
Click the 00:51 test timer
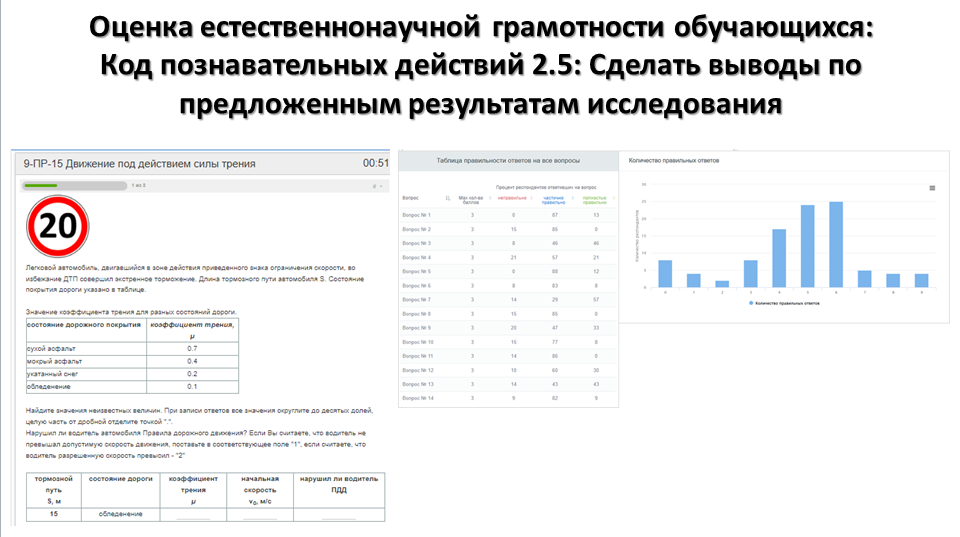point(376,163)
